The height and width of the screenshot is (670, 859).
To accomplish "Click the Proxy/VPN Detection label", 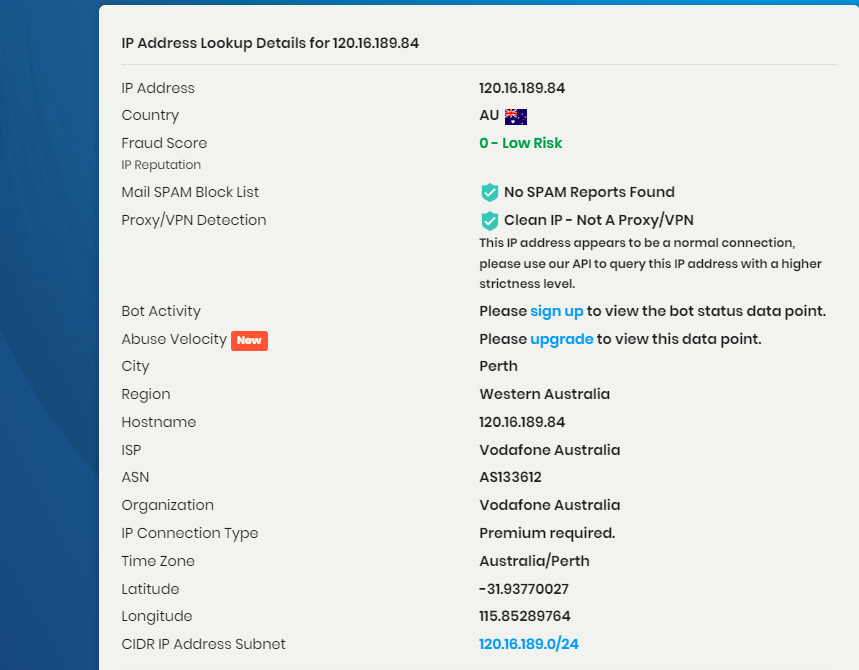I will (194, 220).
